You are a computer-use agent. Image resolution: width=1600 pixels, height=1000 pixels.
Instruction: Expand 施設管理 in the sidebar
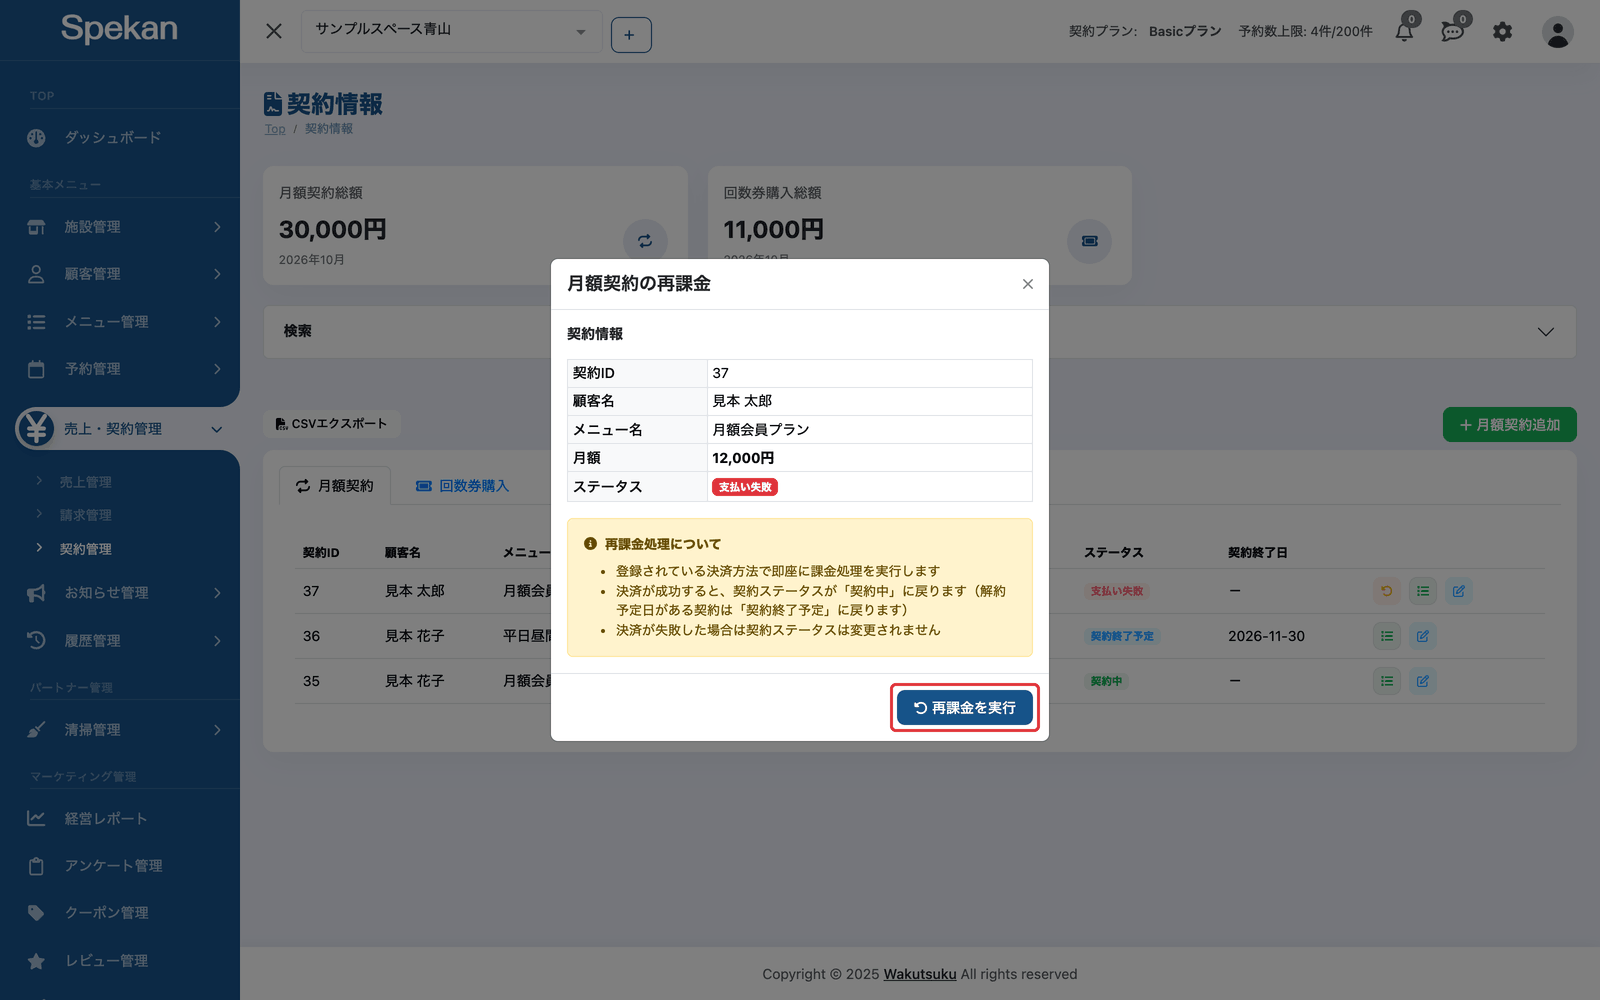(x=120, y=227)
